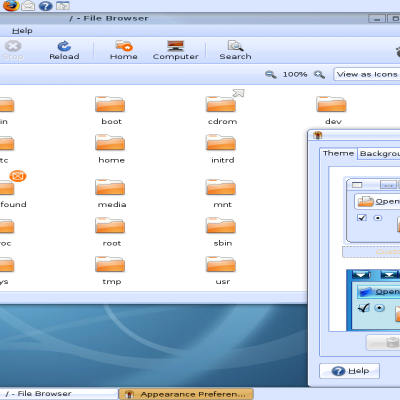Open the Help menu in File Browser
The height and width of the screenshot is (400, 400).
pos(22,31)
